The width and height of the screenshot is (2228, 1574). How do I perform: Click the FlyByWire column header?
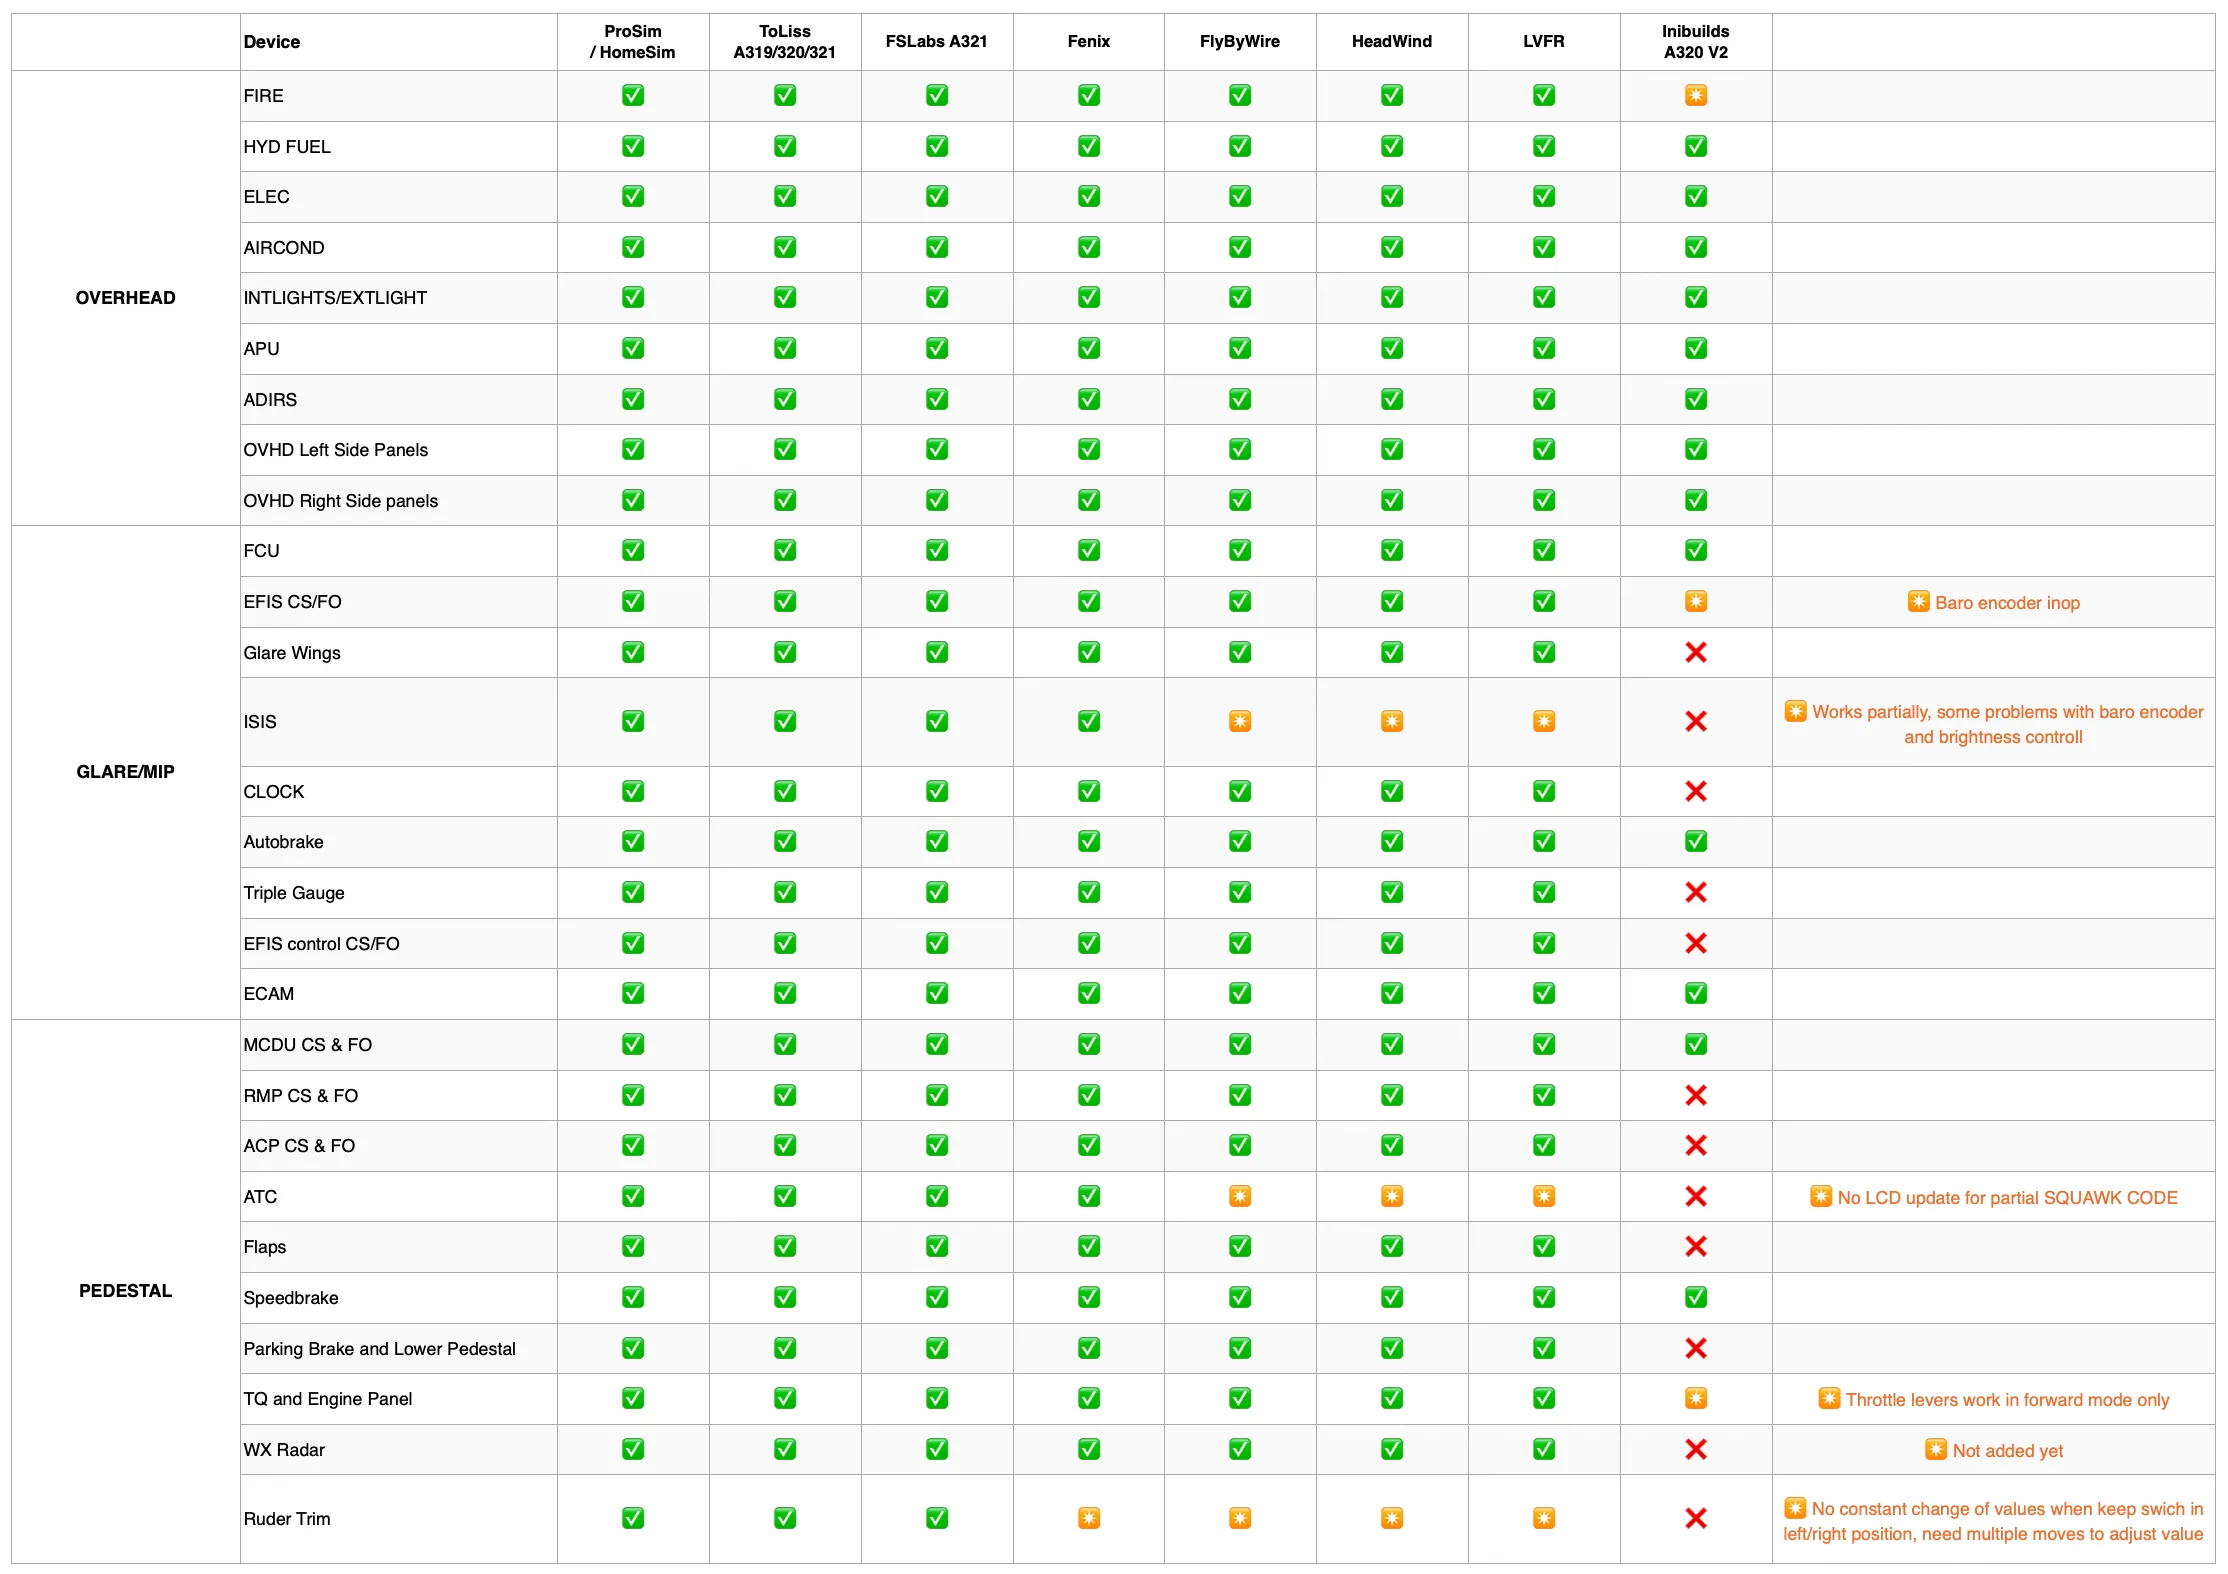(1239, 42)
